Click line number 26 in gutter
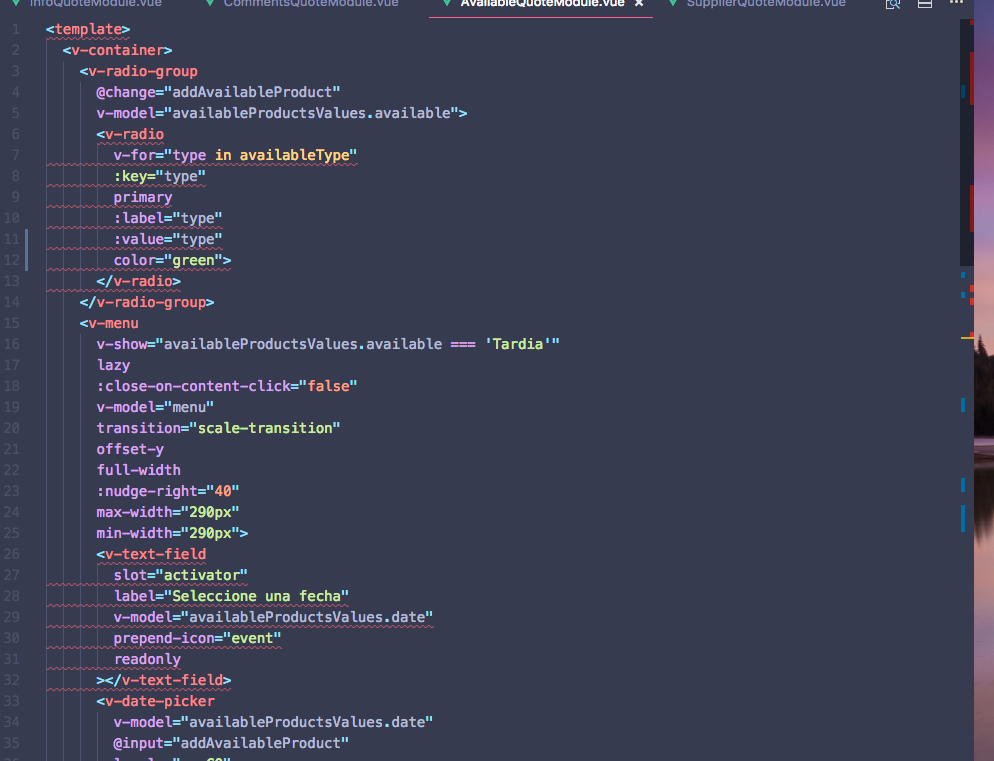Screen dimensions: 994x761 coord(12,554)
